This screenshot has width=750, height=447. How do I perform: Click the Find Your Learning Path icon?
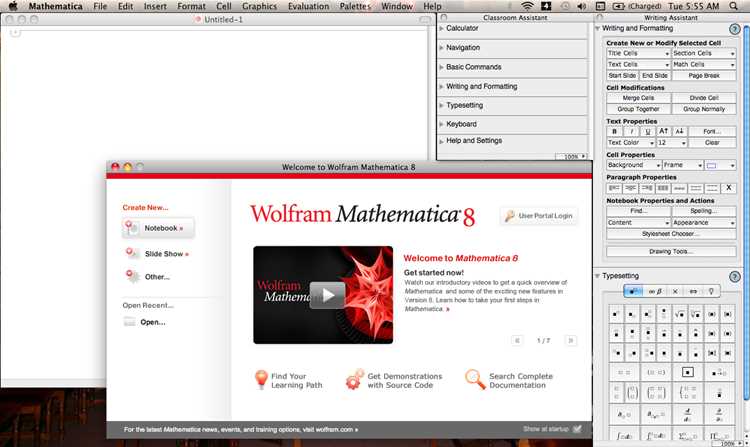click(261, 380)
